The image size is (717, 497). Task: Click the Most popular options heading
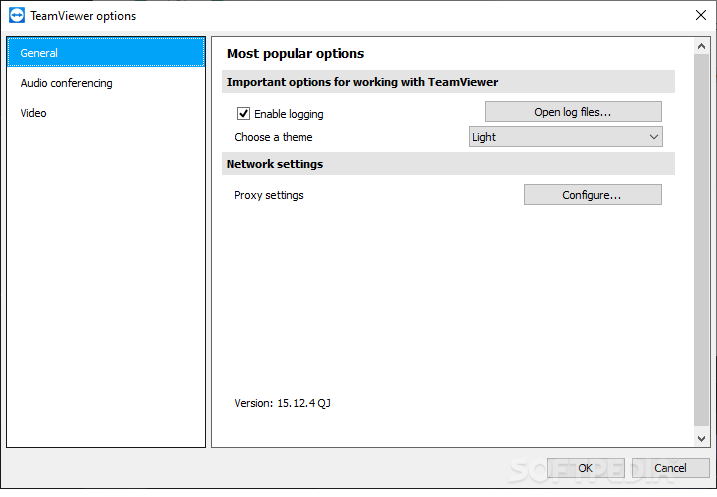[295, 53]
